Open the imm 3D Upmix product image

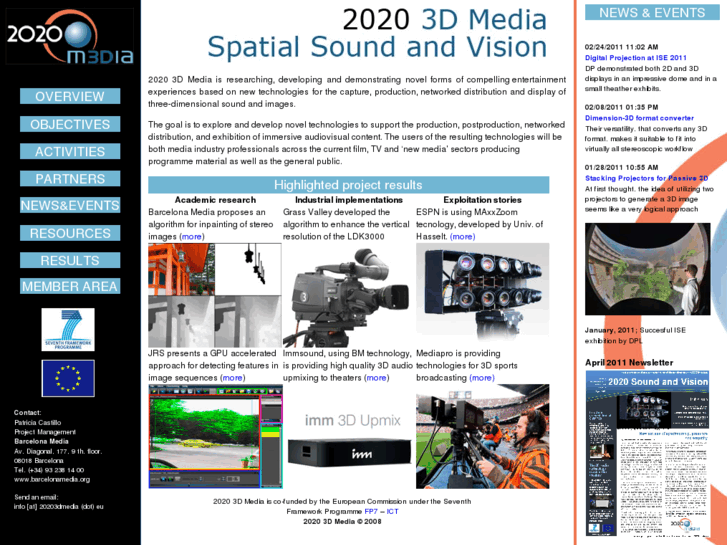tap(349, 438)
